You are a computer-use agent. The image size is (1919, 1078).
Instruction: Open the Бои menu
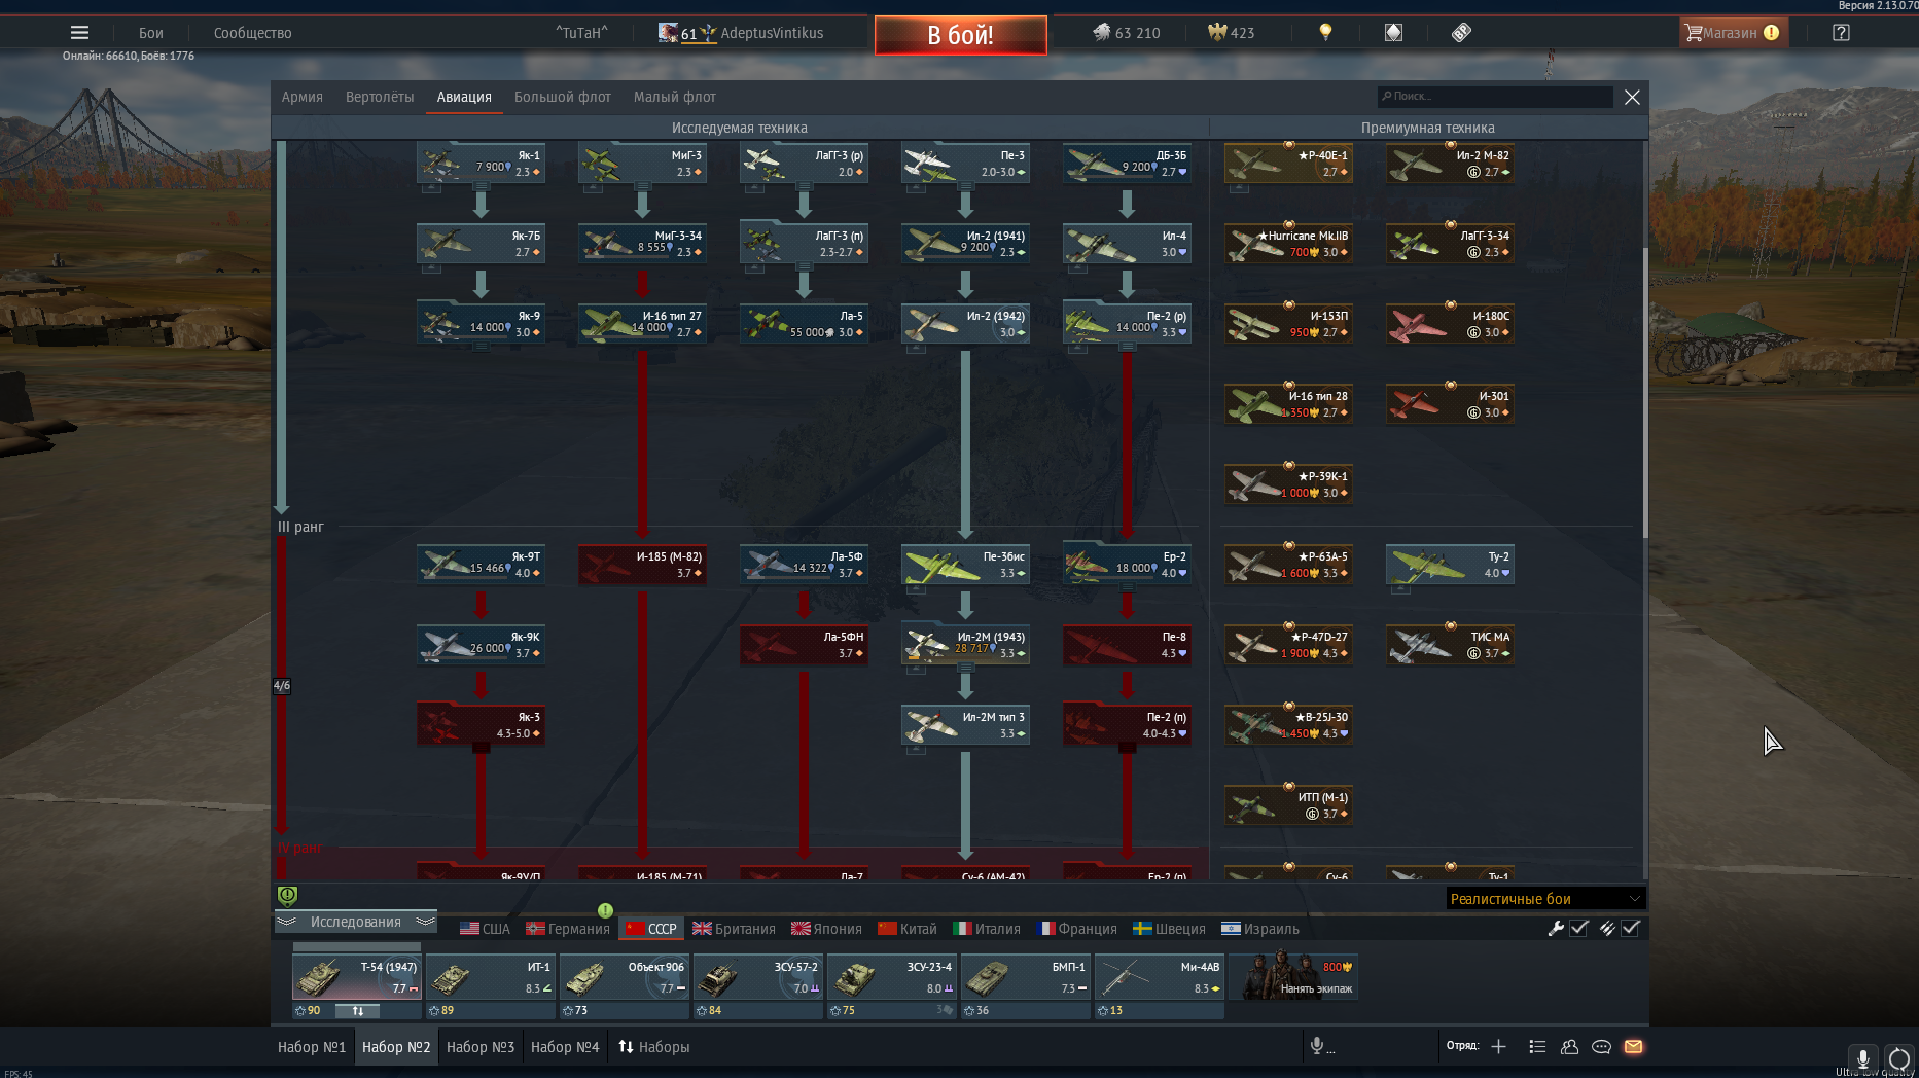point(151,33)
